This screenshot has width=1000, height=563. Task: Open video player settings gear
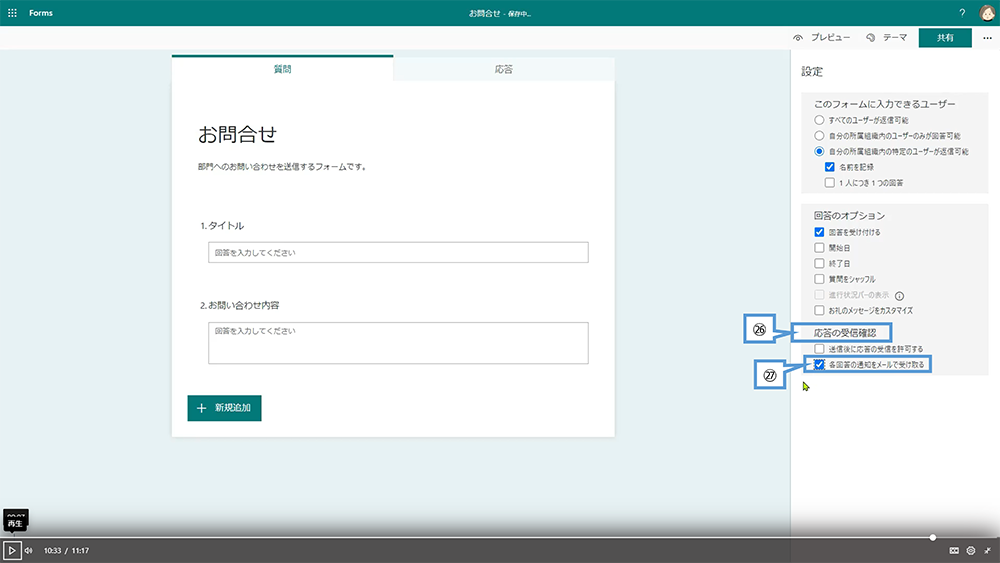click(x=971, y=550)
